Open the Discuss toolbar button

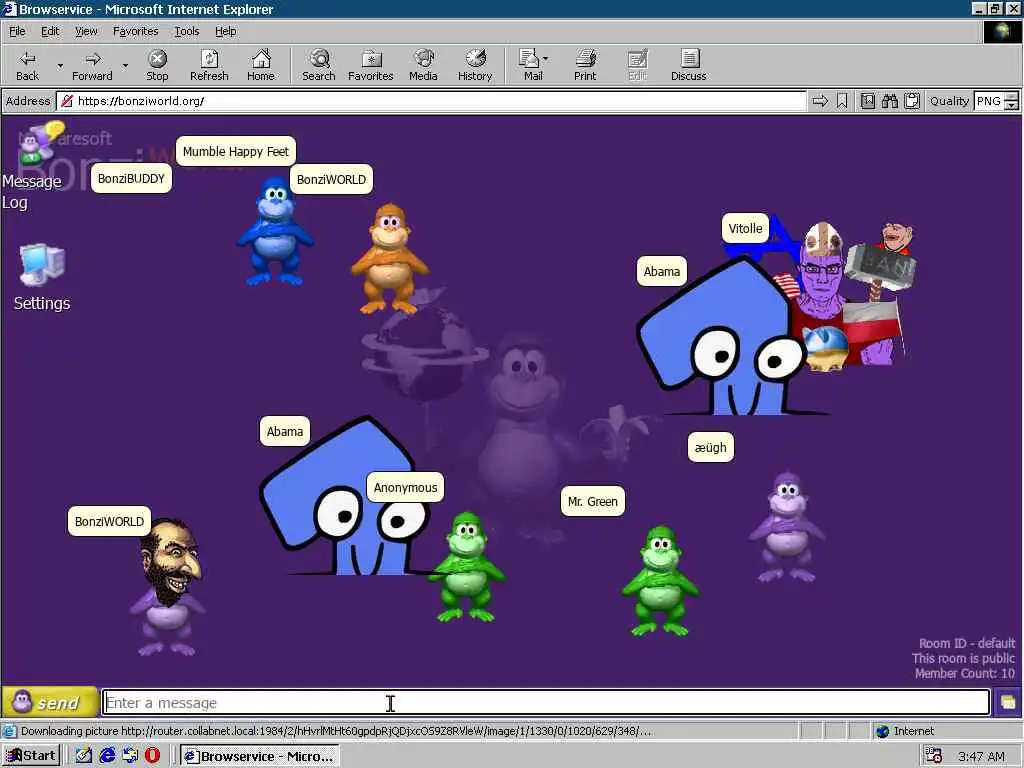(x=688, y=65)
